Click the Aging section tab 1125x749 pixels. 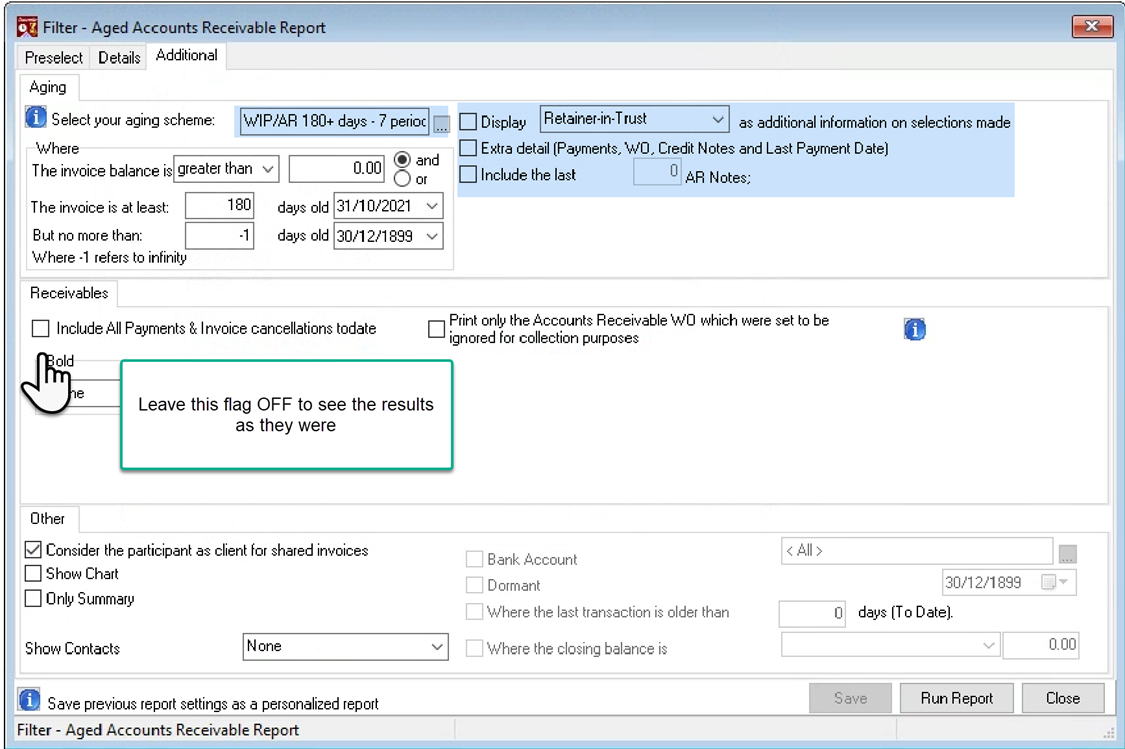pyautogui.click(x=48, y=87)
